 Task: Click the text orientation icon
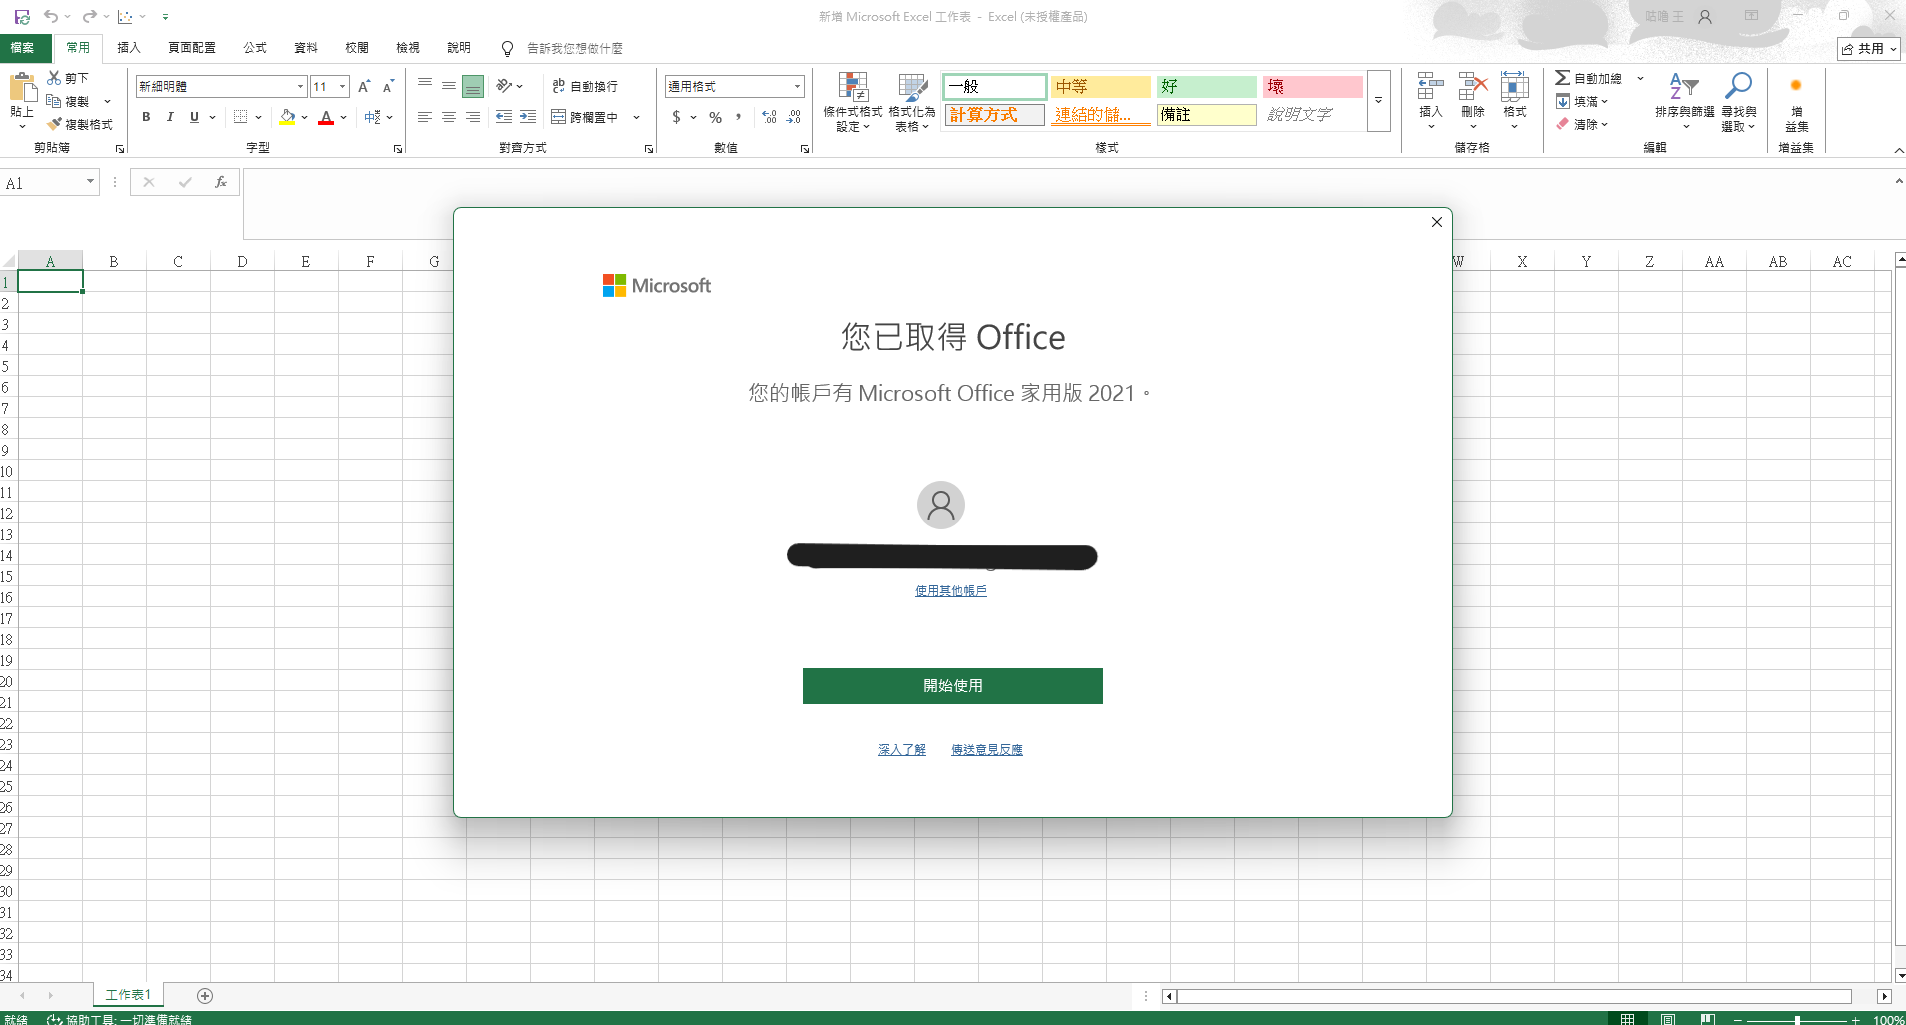pos(504,86)
